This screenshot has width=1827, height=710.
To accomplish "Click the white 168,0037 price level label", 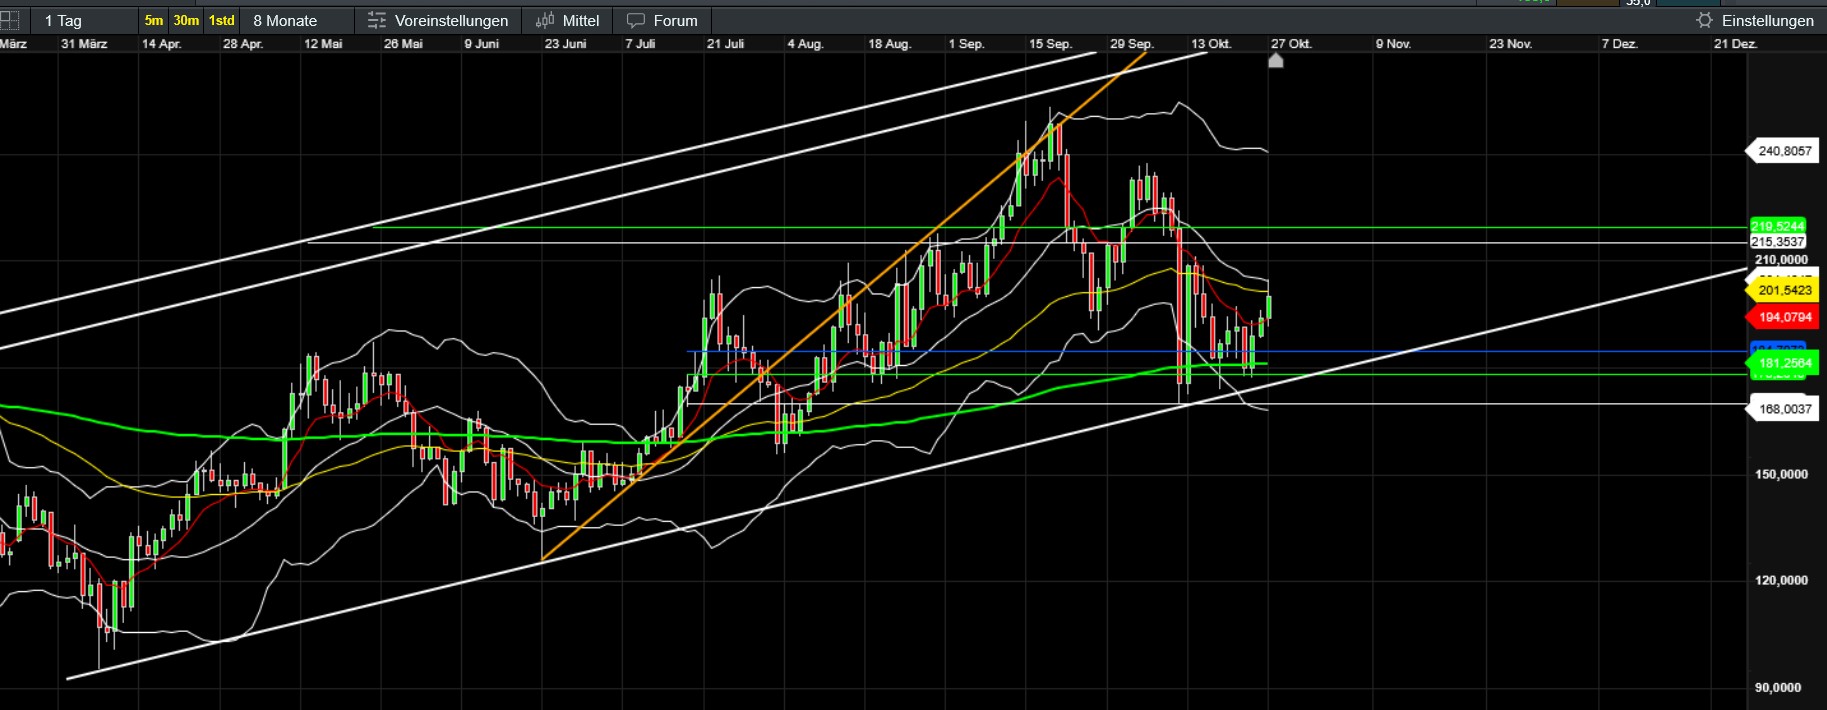I will (1784, 409).
